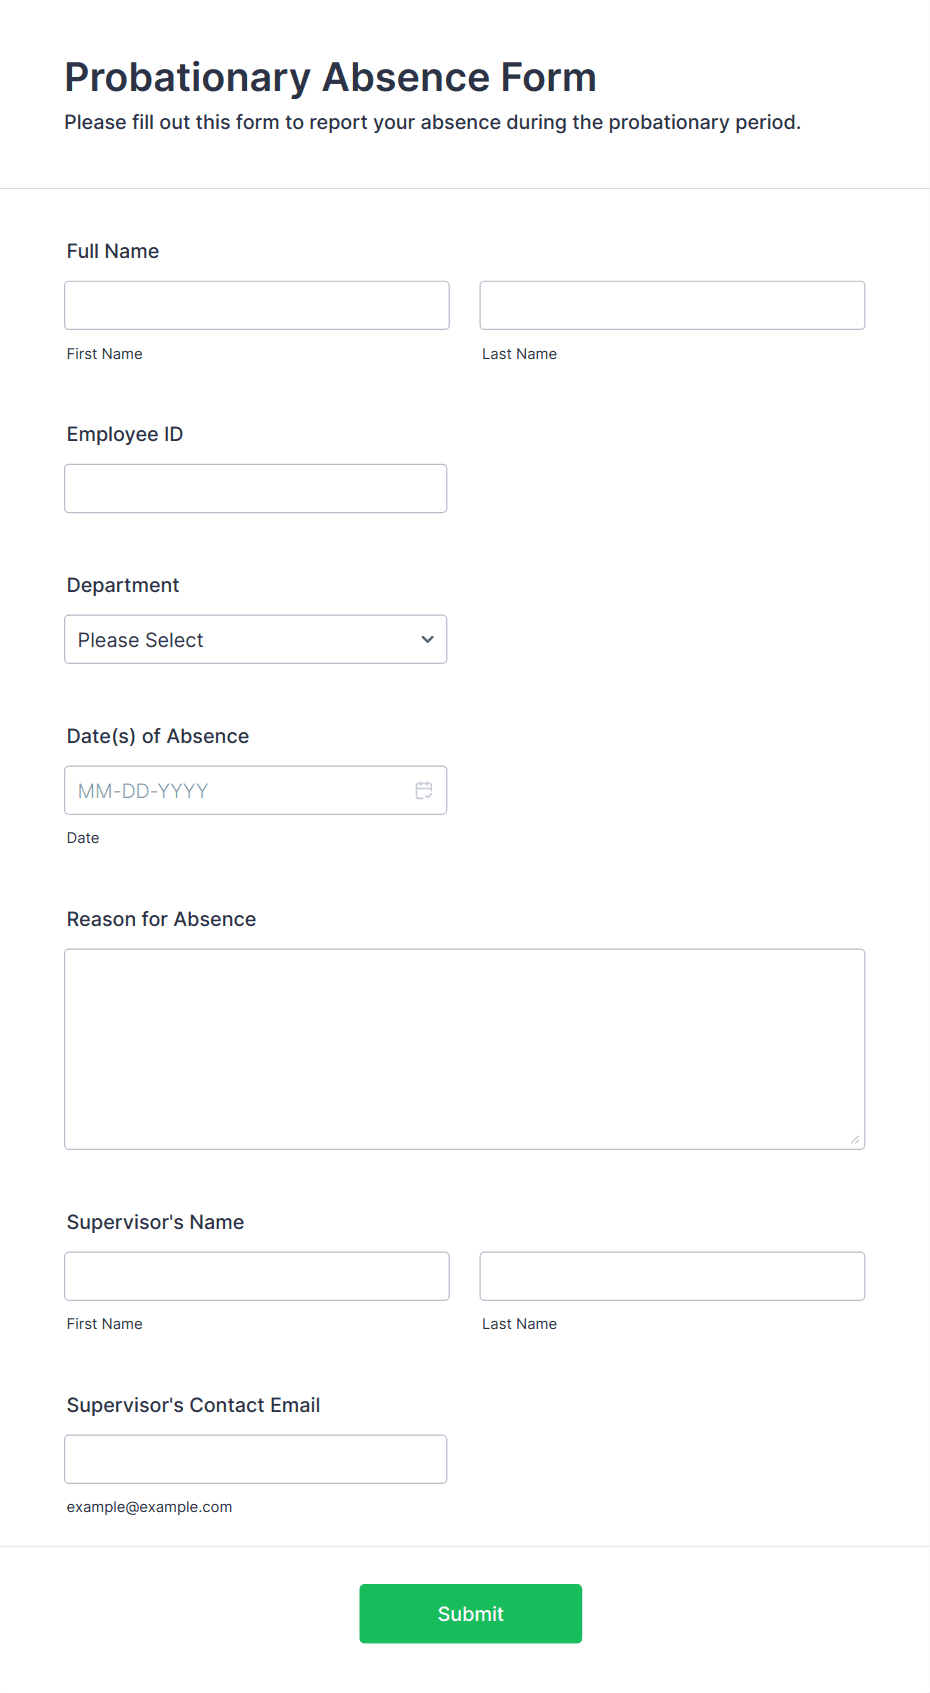Click the 'Supervisor's Contact Email' label

pyautogui.click(x=193, y=1405)
